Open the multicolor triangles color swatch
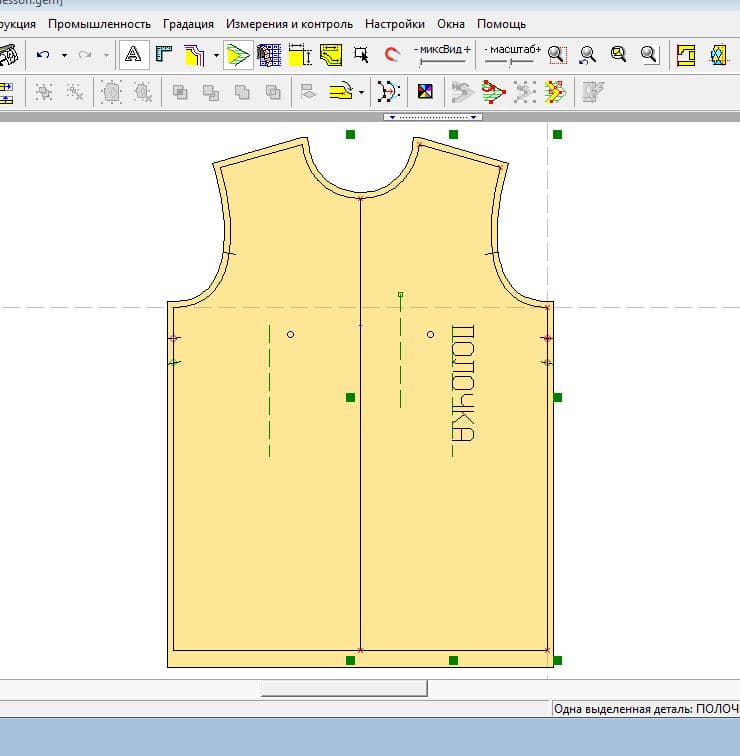Image resolution: width=740 pixels, height=756 pixels. point(425,92)
